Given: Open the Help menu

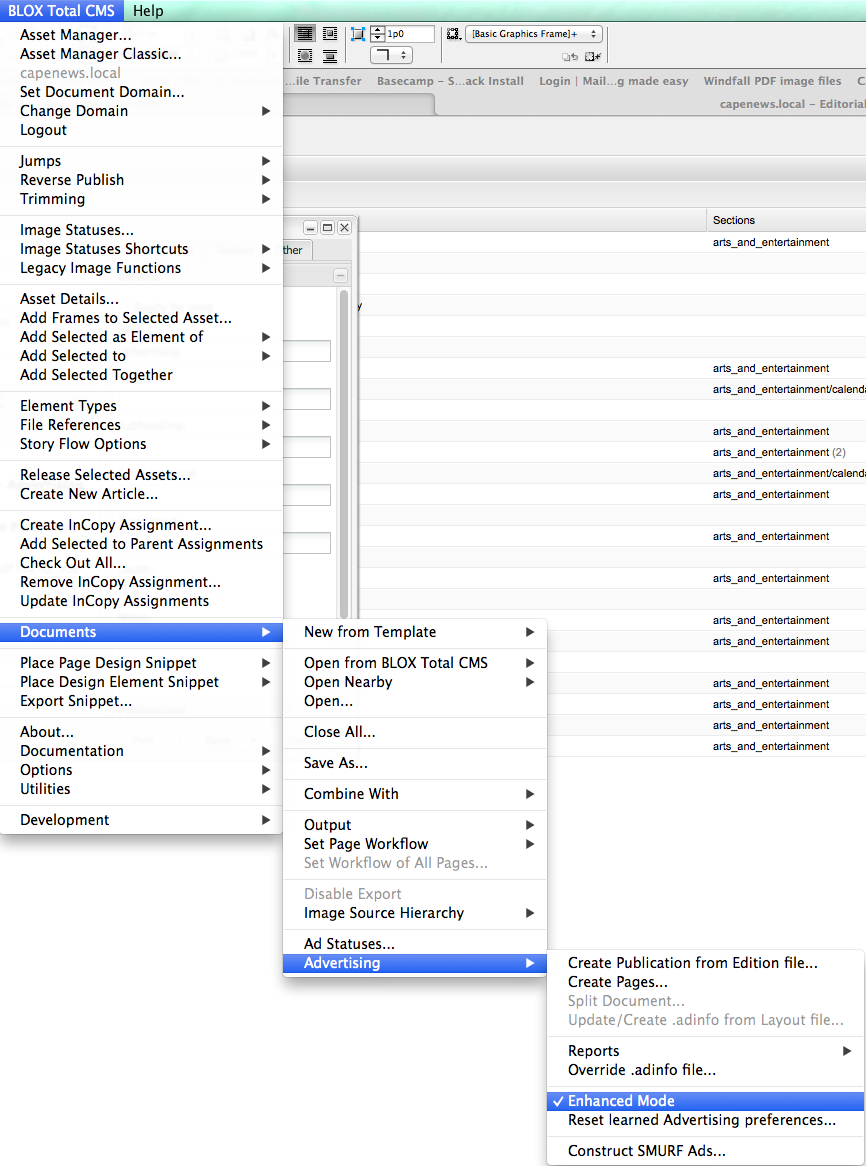Looking at the screenshot, I should tap(148, 10).
